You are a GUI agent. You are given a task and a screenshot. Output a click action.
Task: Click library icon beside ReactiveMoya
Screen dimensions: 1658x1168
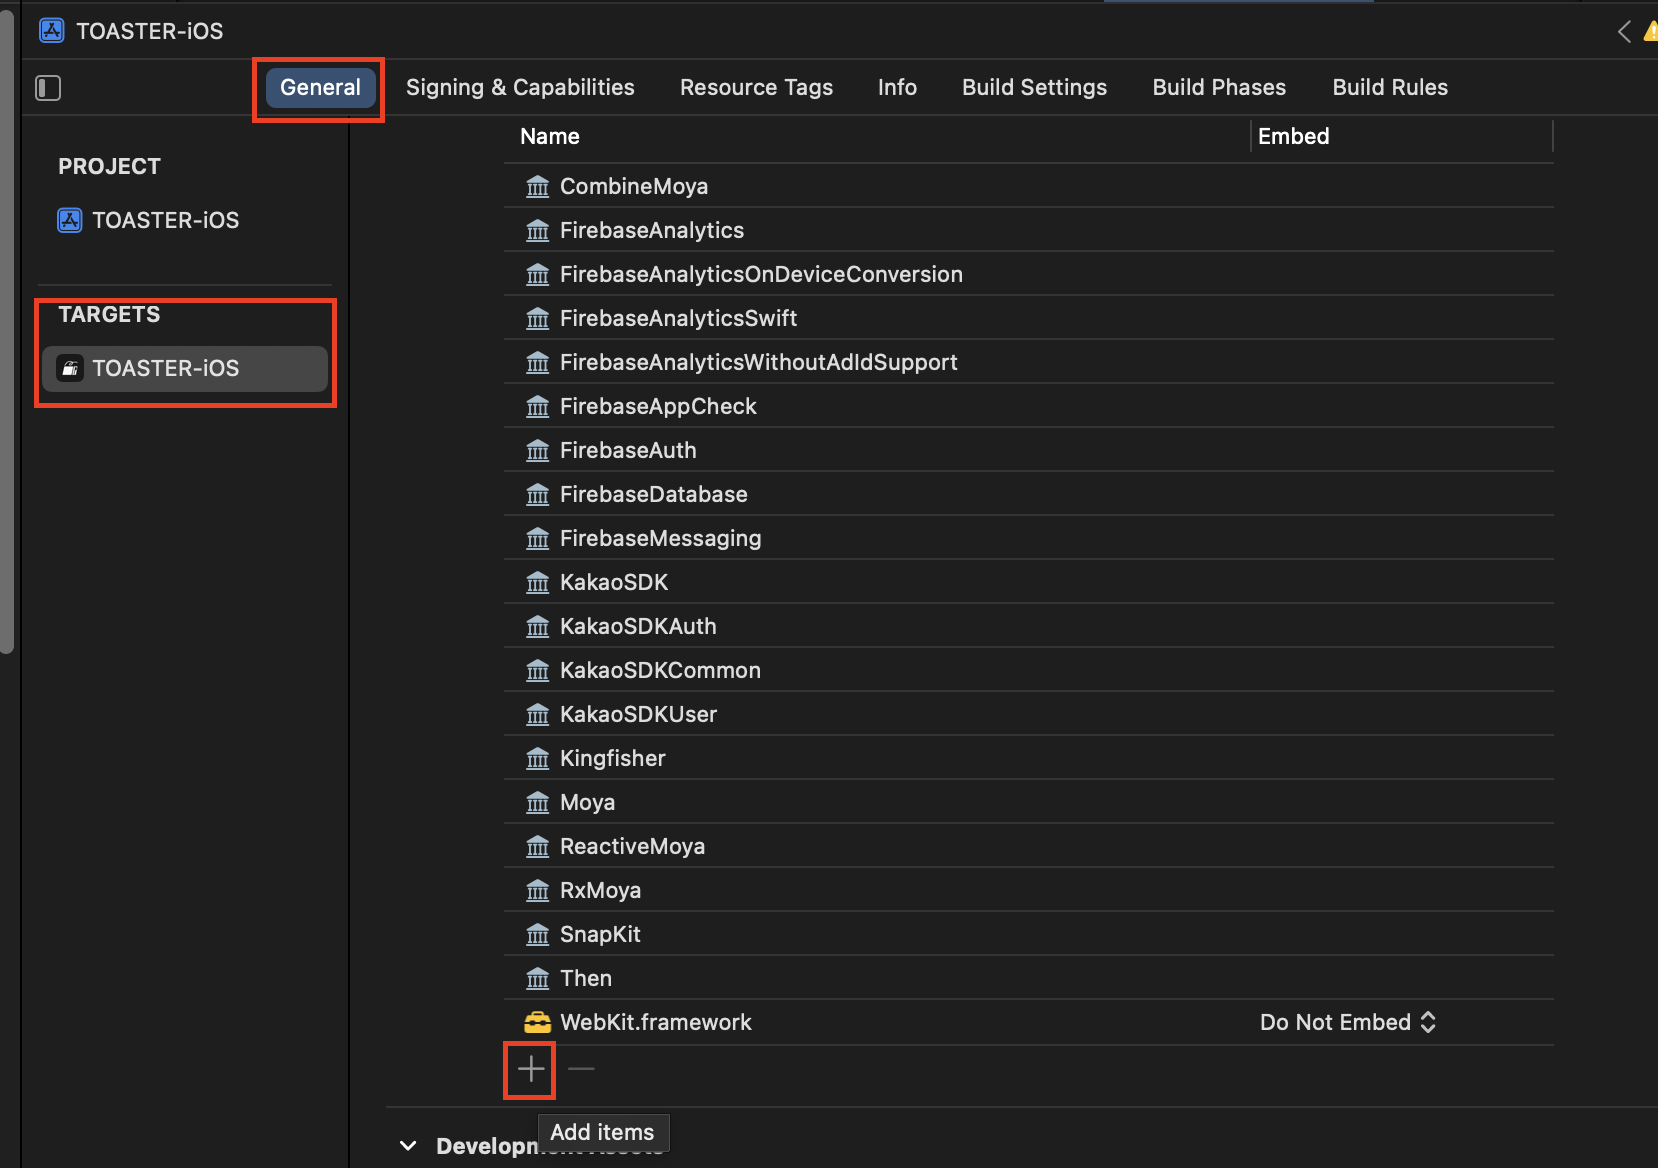coord(538,847)
